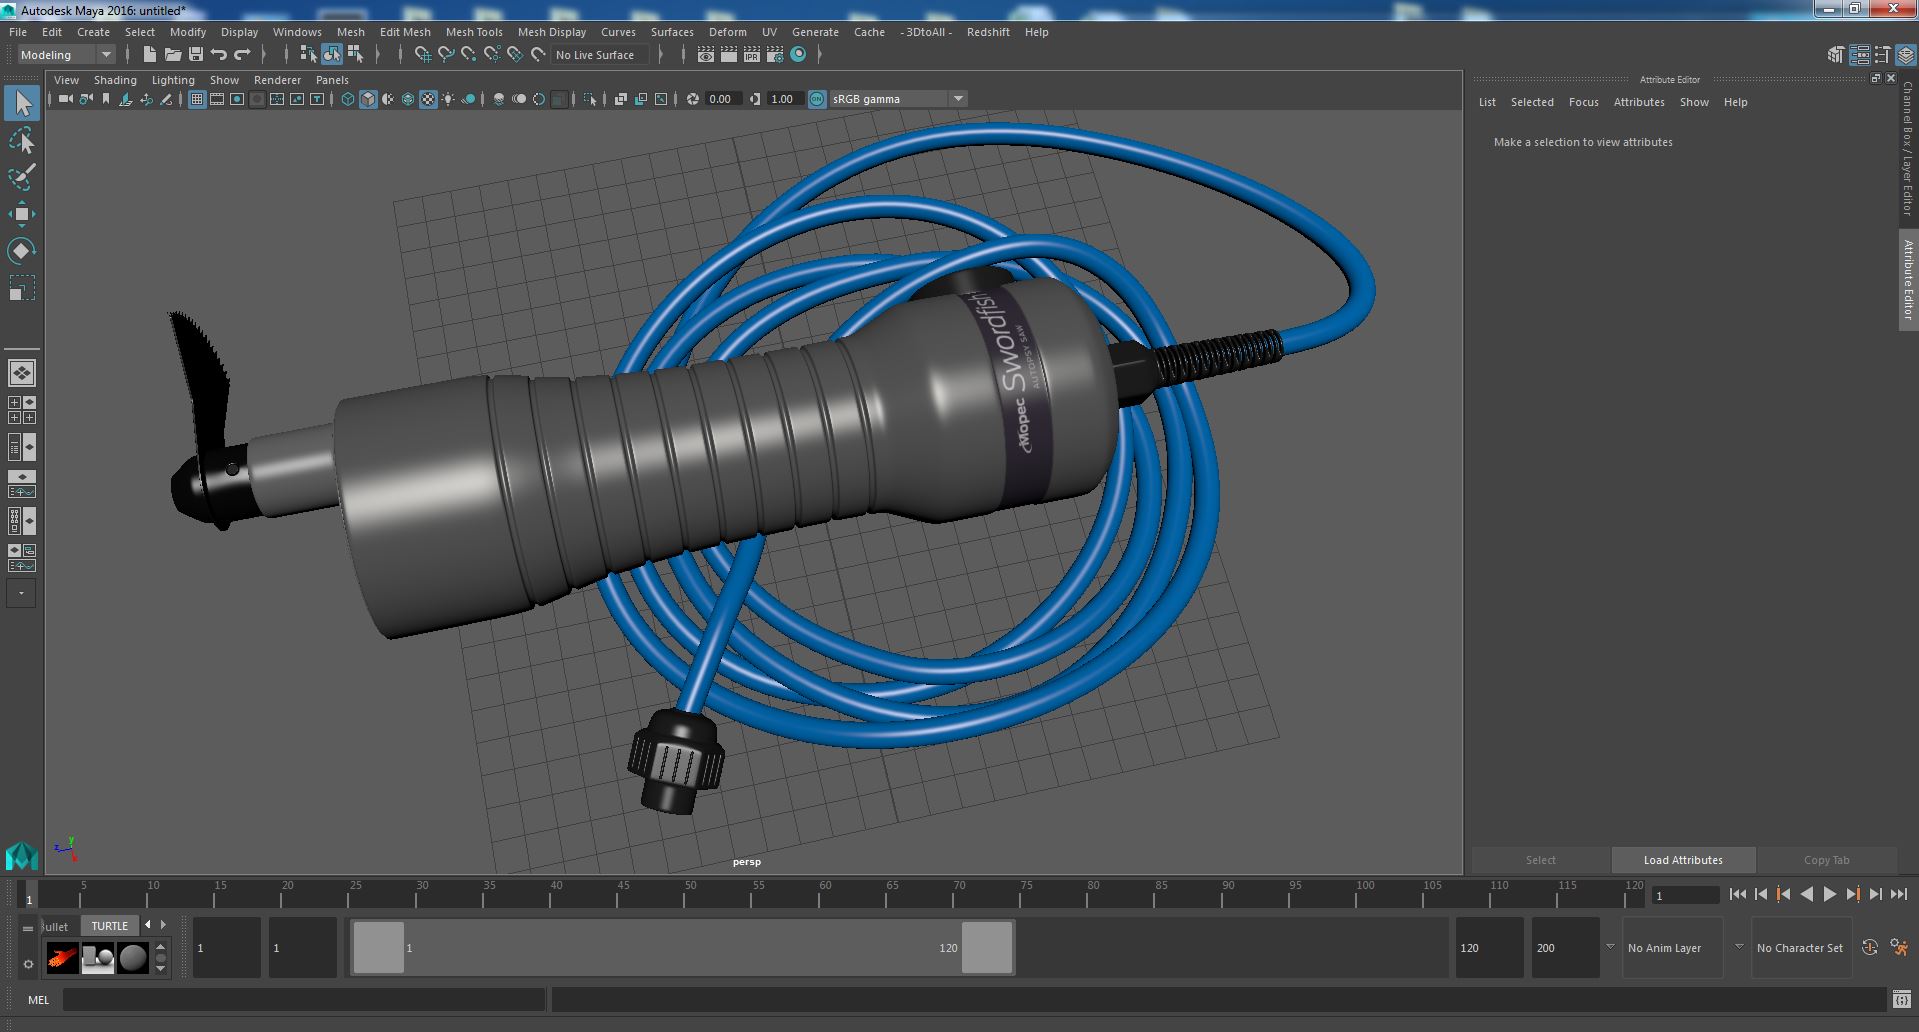The width and height of the screenshot is (1919, 1032).
Task: Open Hypershade round teal icon
Action: 798,55
